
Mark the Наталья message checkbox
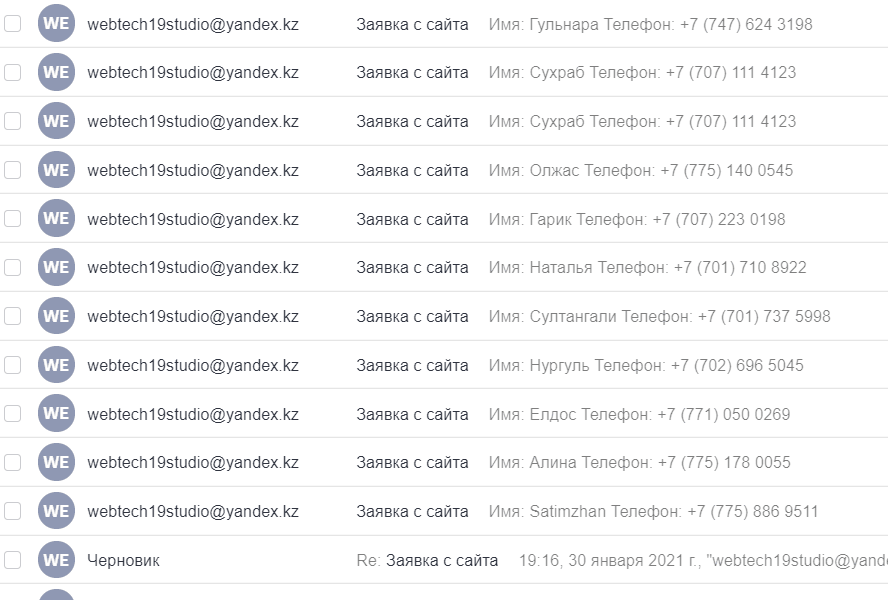(x=12, y=267)
